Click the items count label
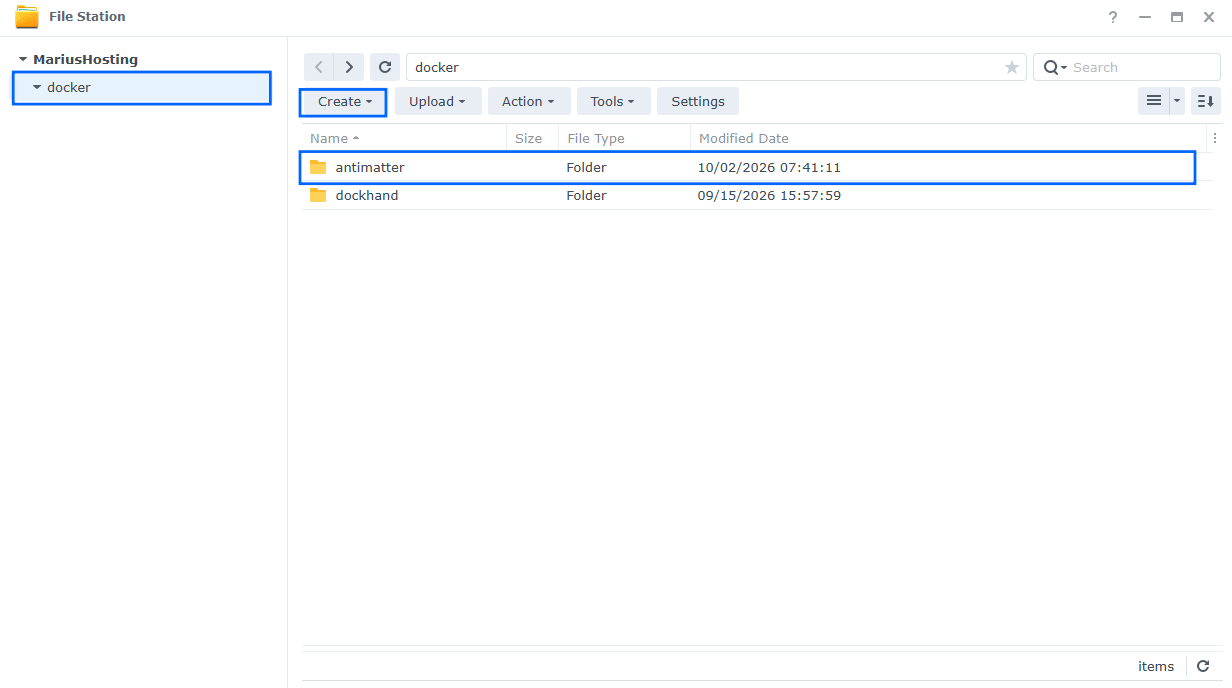1232x688 pixels. tap(1156, 666)
